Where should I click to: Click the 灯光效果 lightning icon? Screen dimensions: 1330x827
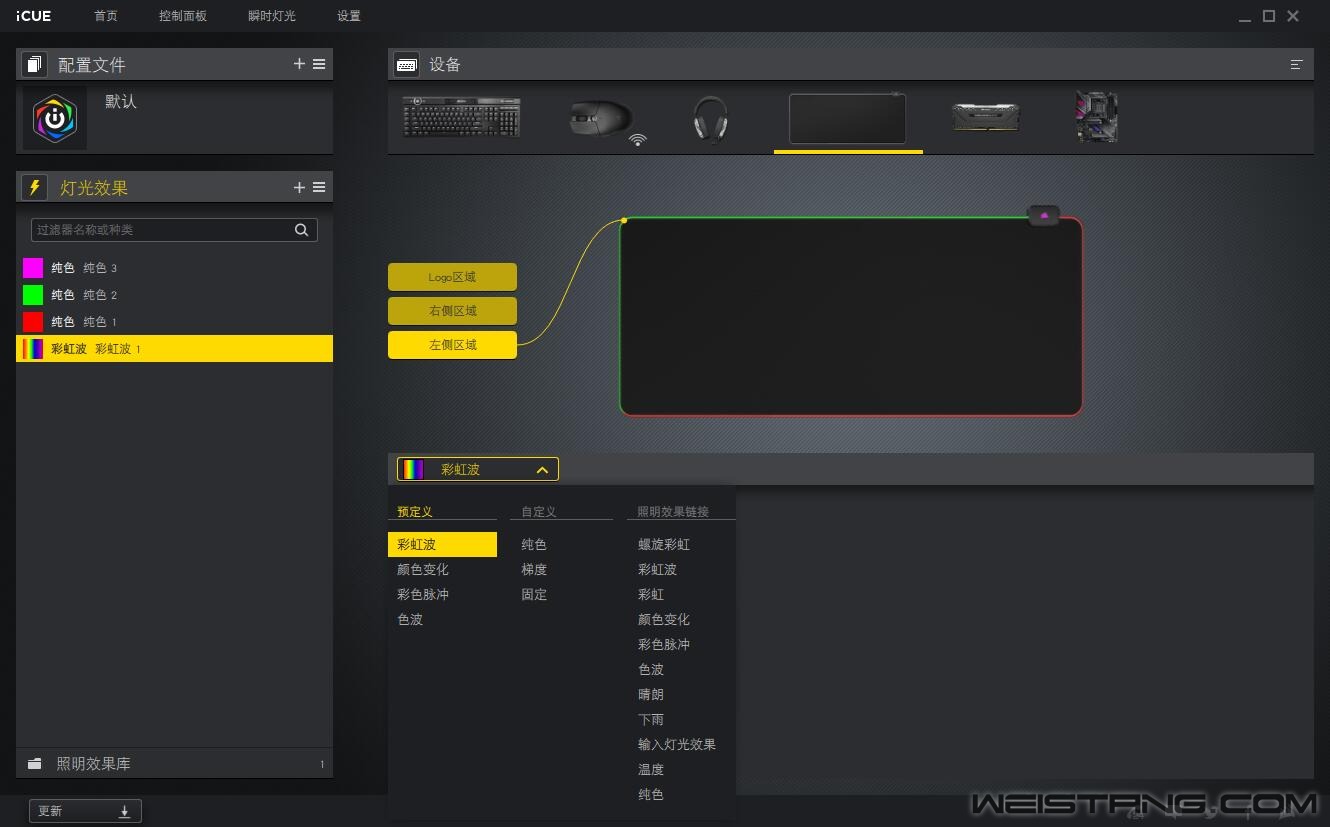coord(34,188)
